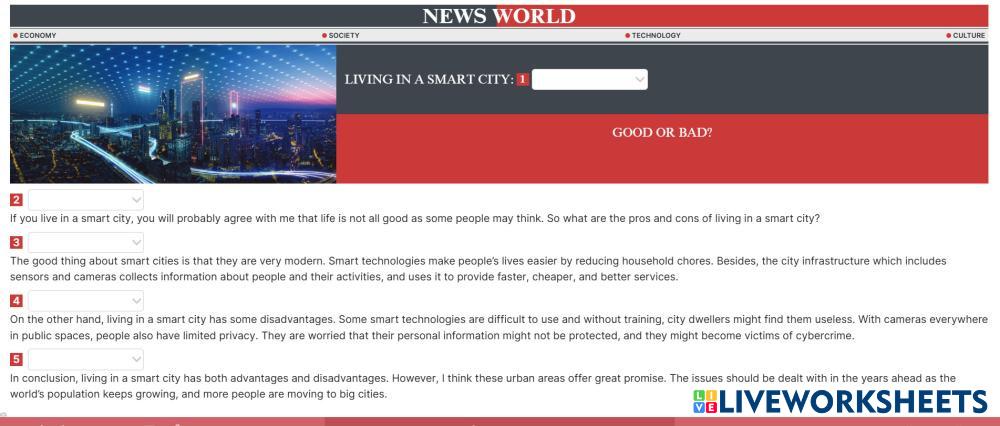Open the TECHNOLOGY section
Screen dimensions: 1000x426
tap(655, 36)
